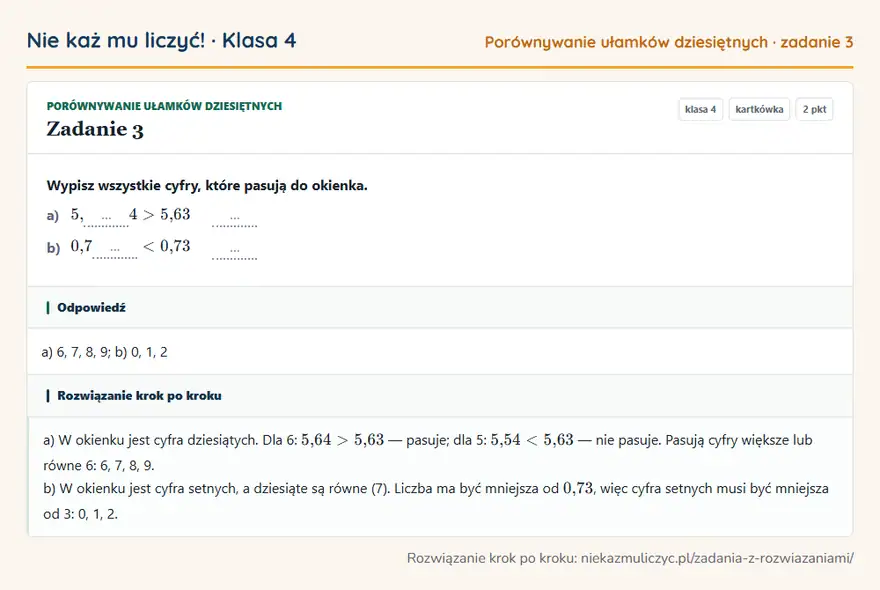Click the instruction 'Wypisz wszystkie cyfry' text
880x590 pixels.
pyautogui.click(x=207, y=186)
